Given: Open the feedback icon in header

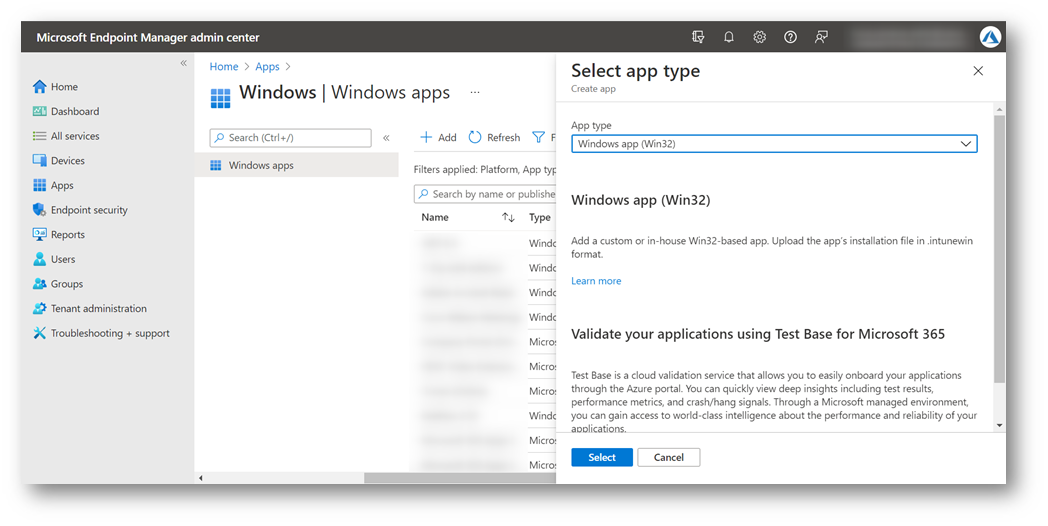Looking at the screenshot, I should point(821,37).
